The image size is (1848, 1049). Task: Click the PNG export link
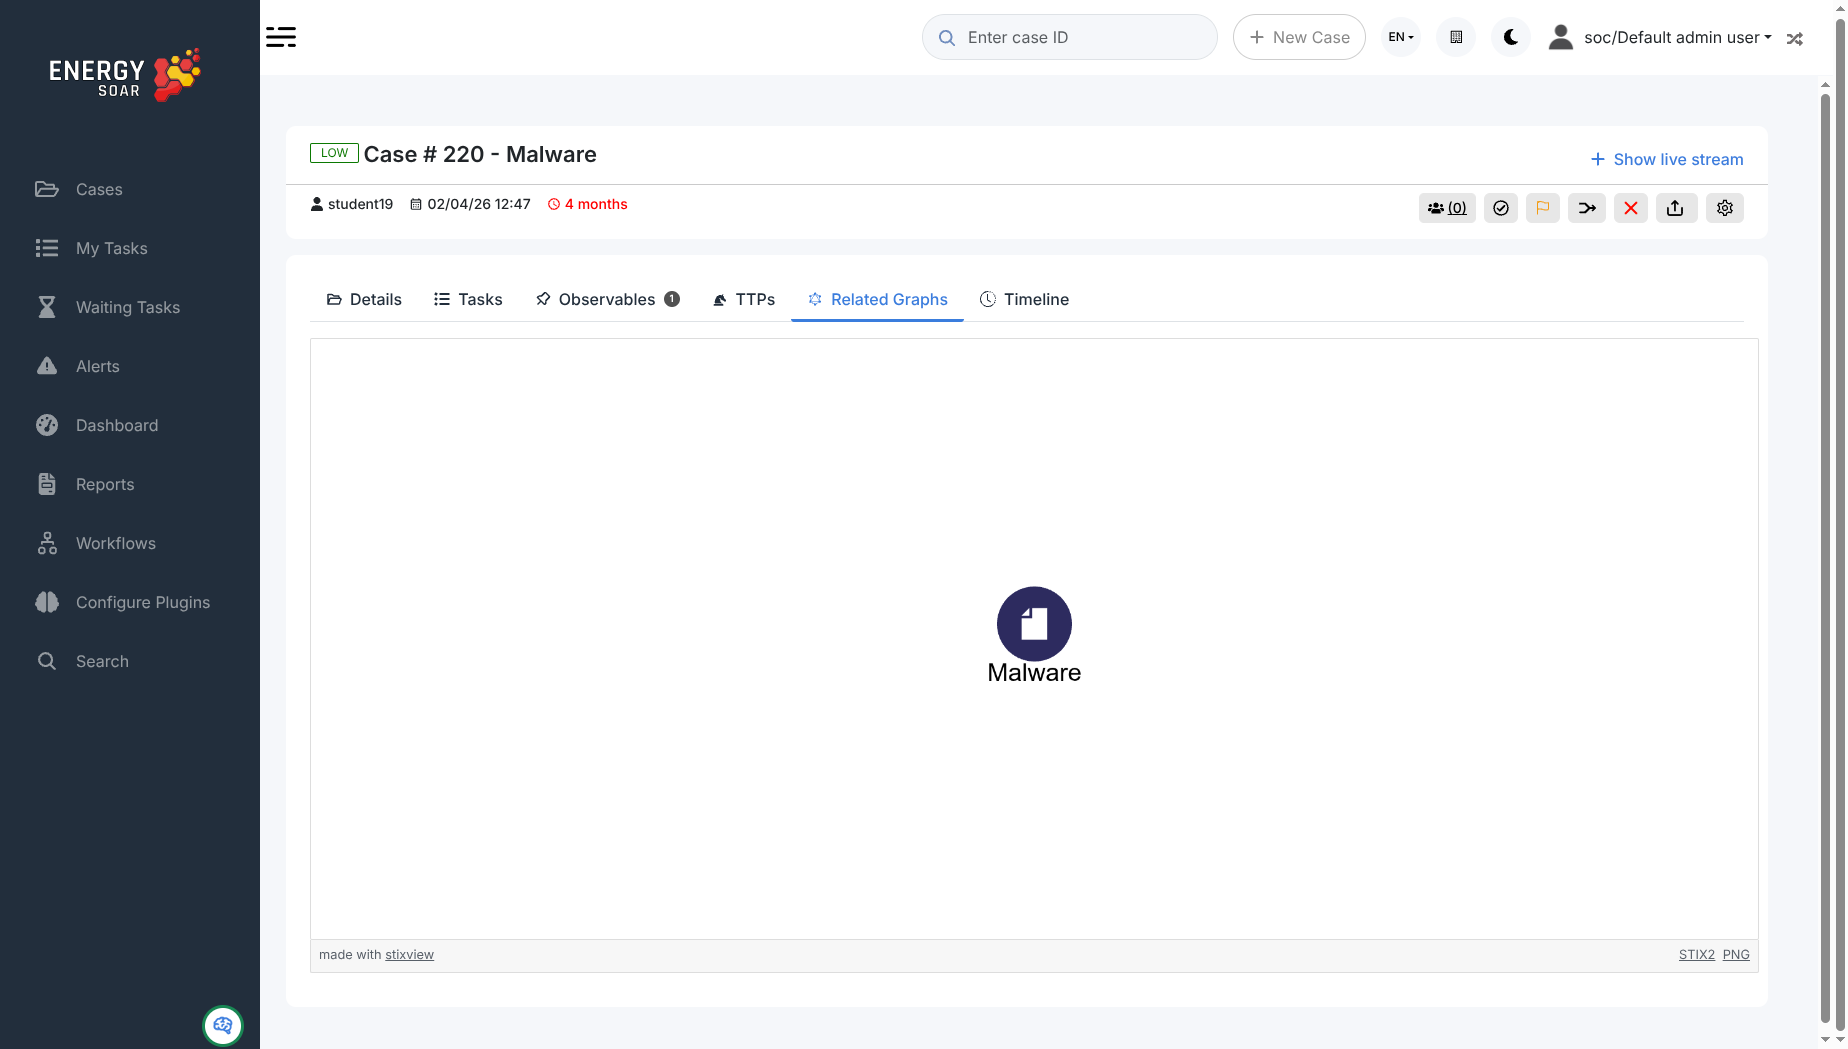click(1736, 955)
